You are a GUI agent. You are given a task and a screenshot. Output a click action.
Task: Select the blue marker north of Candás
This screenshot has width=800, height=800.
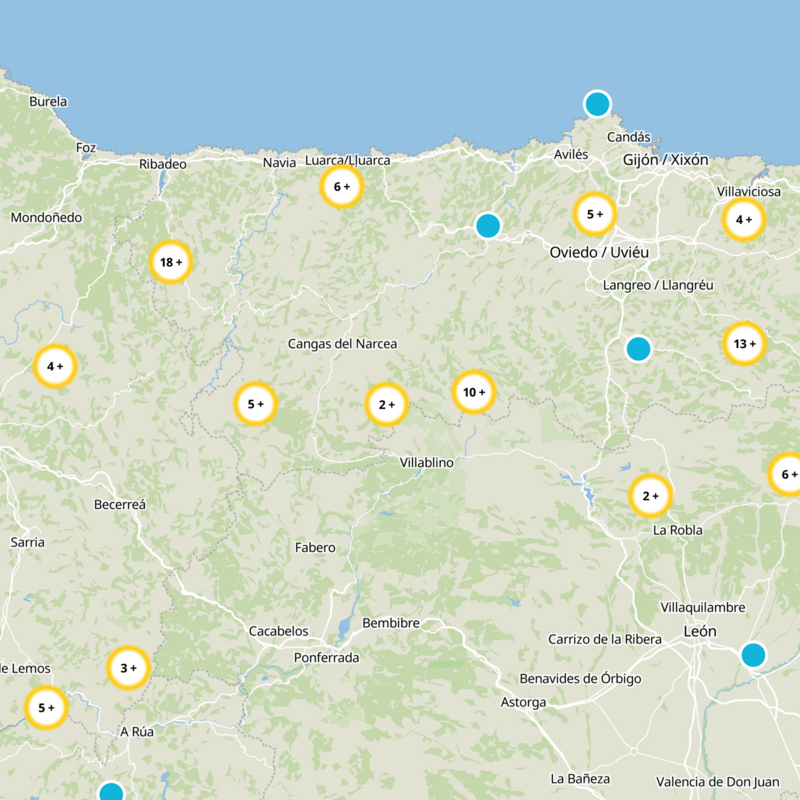coord(597,104)
